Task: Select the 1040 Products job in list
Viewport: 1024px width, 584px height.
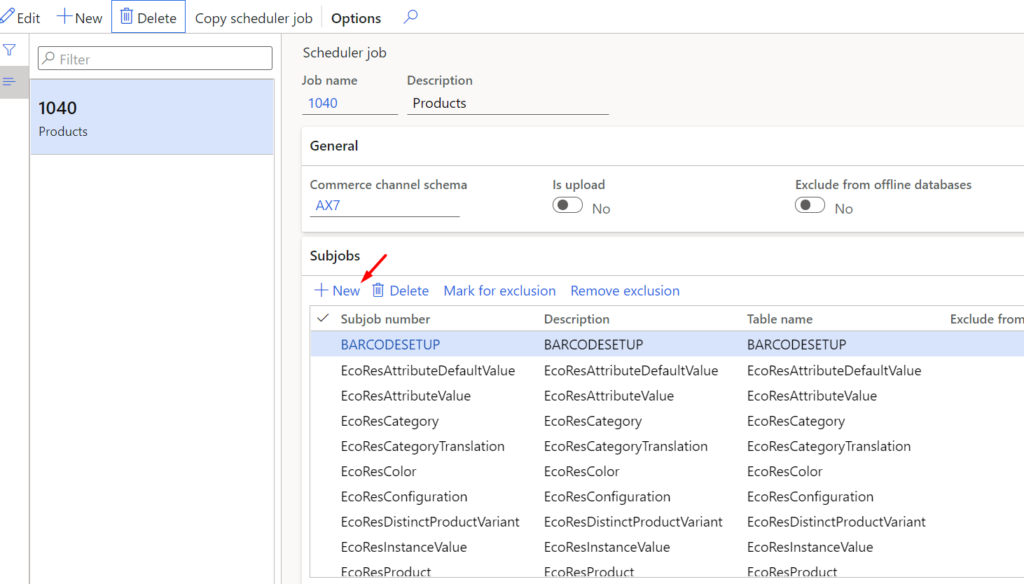Action: click(x=152, y=118)
